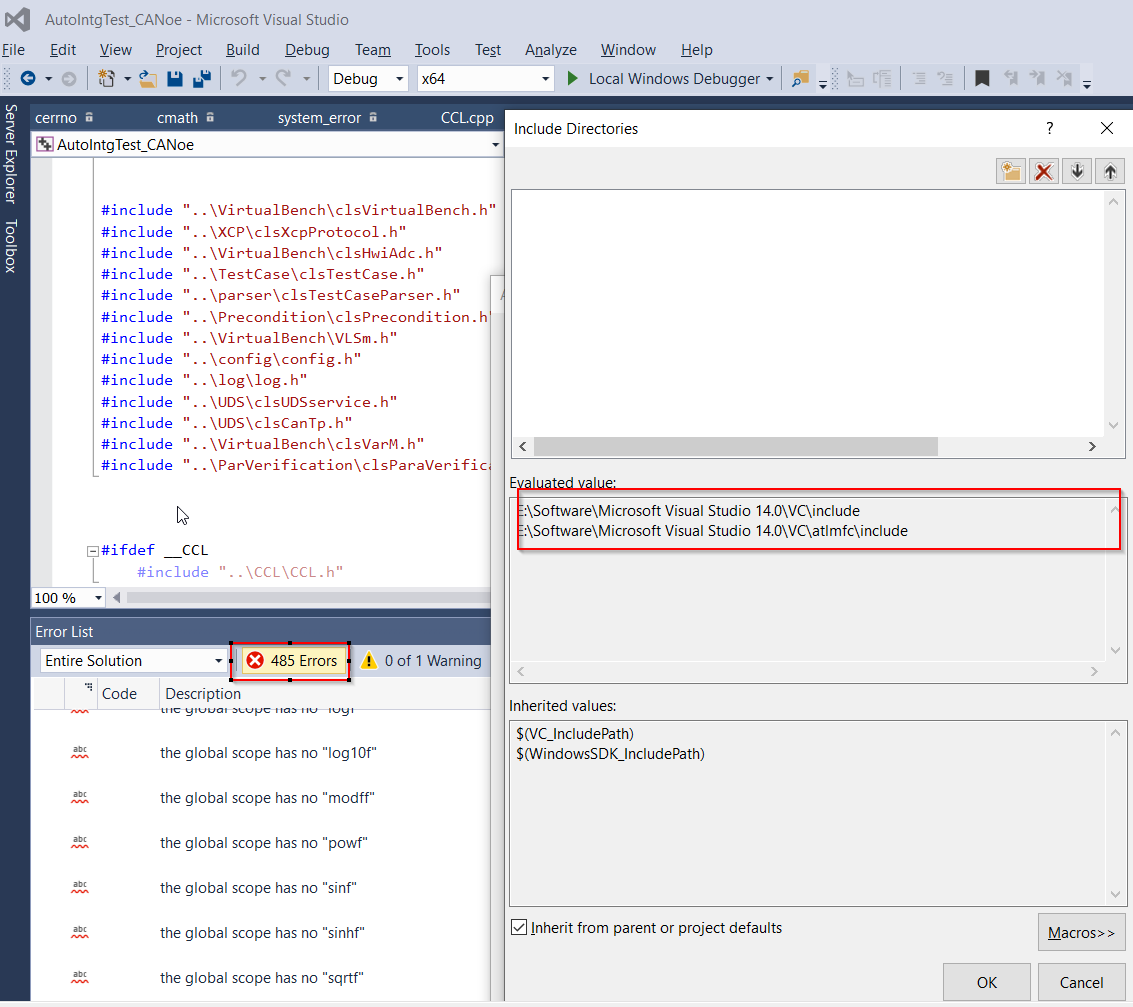The width and height of the screenshot is (1133, 1007).
Task: Open the Server Explorer side tab
Action: click(11, 153)
